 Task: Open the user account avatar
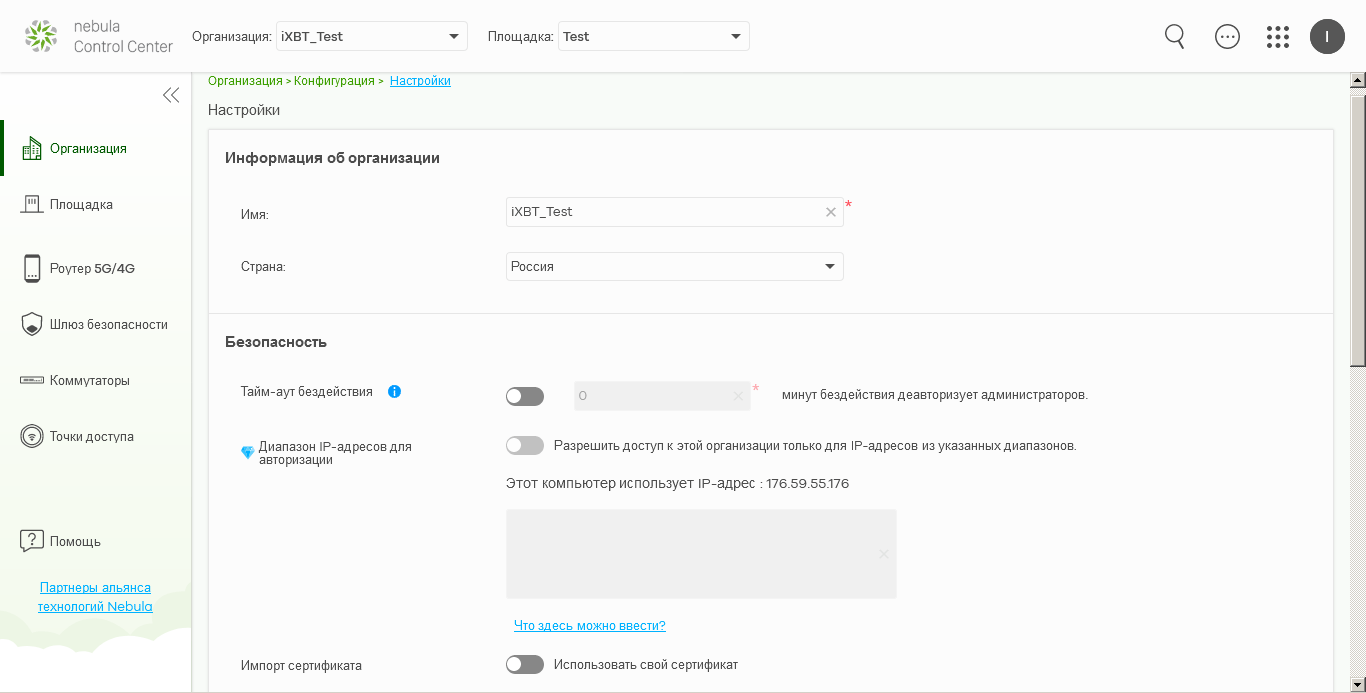click(x=1327, y=37)
